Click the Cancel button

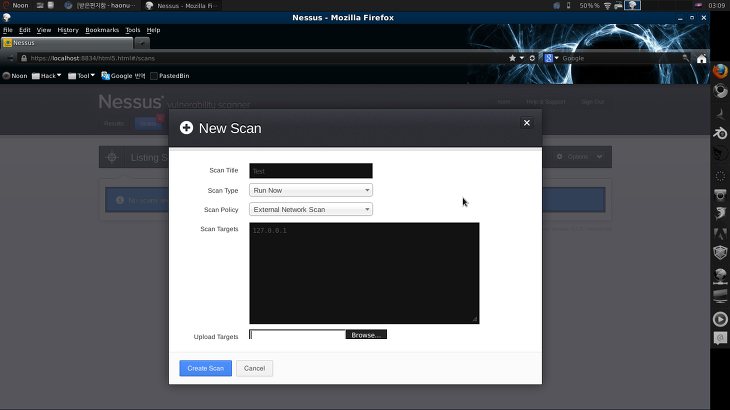point(254,368)
